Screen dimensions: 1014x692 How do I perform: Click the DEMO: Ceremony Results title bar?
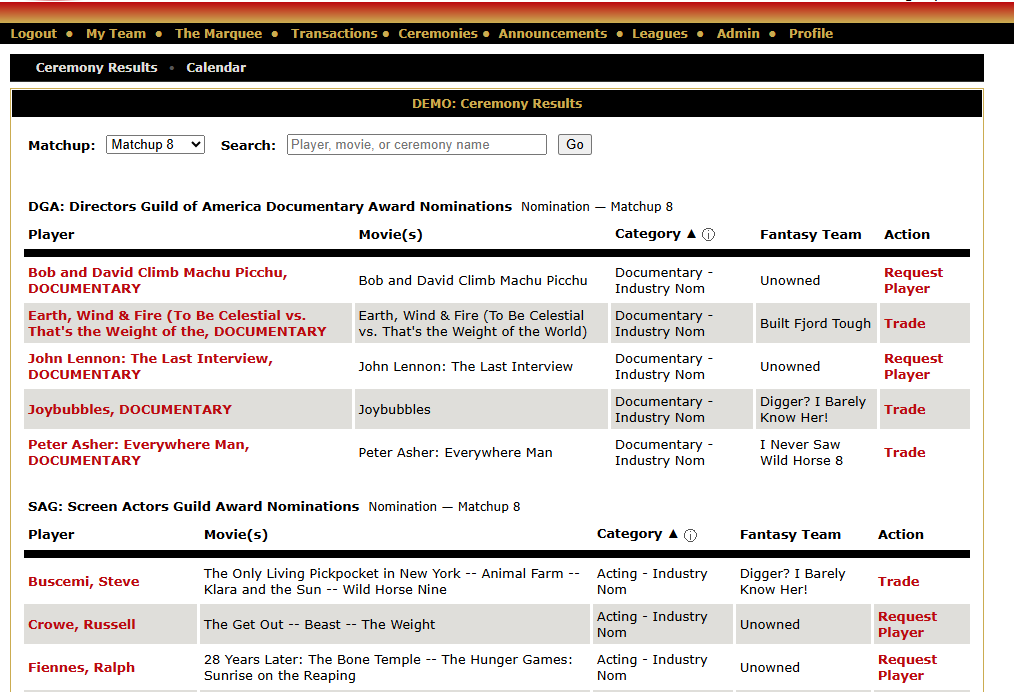[497, 103]
